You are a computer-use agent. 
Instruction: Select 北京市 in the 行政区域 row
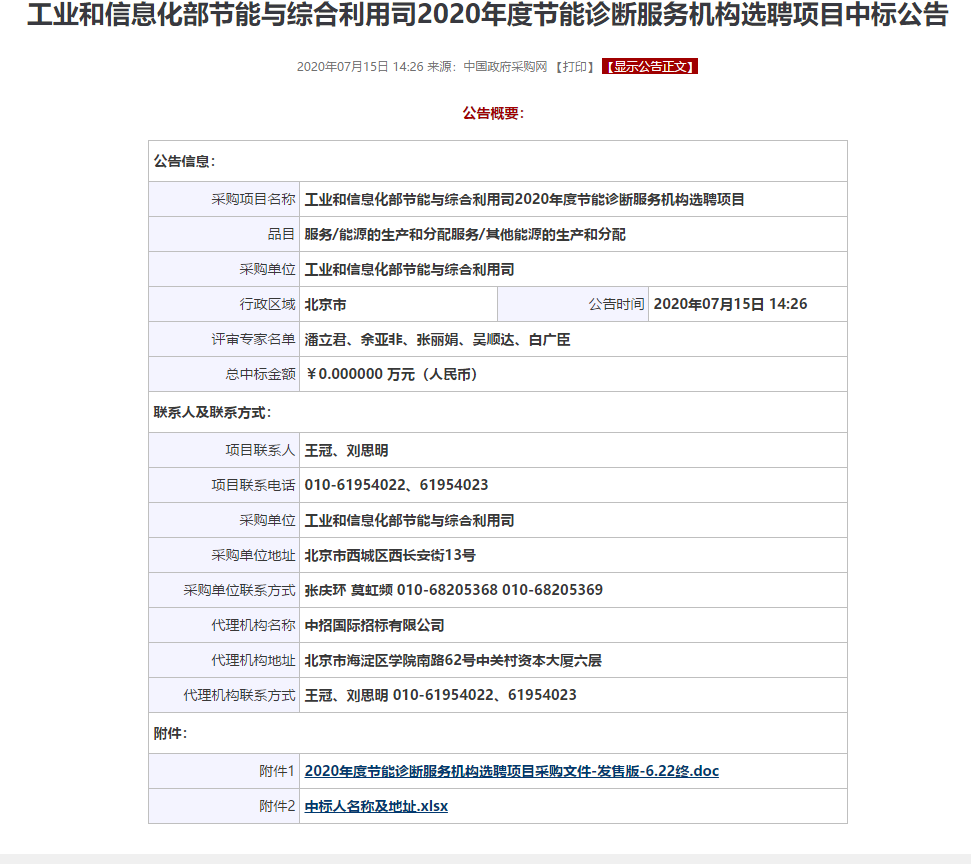click(x=325, y=304)
